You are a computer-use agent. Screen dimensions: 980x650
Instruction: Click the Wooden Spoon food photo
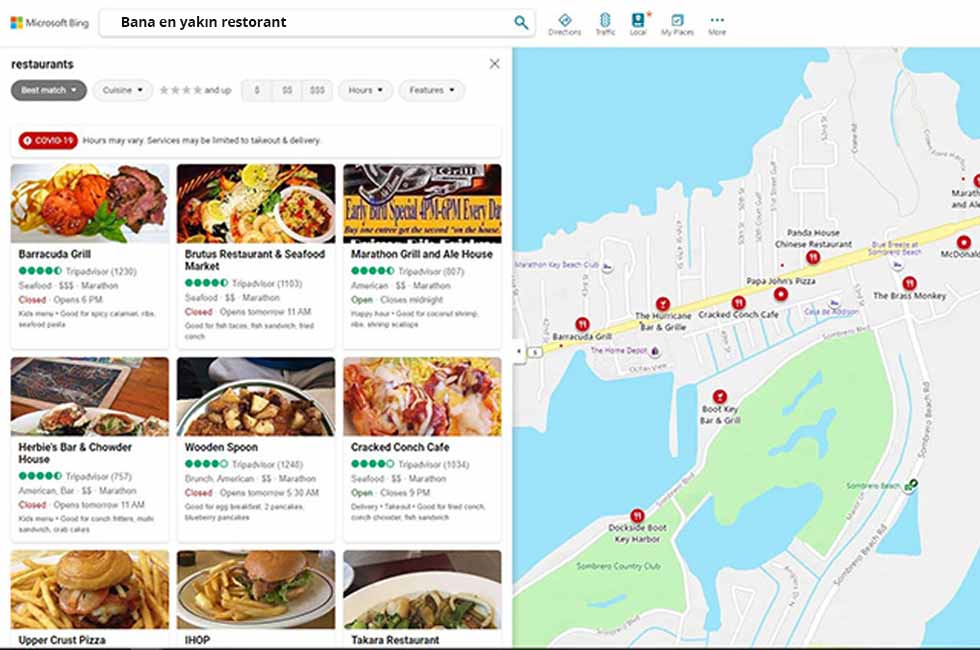256,396
